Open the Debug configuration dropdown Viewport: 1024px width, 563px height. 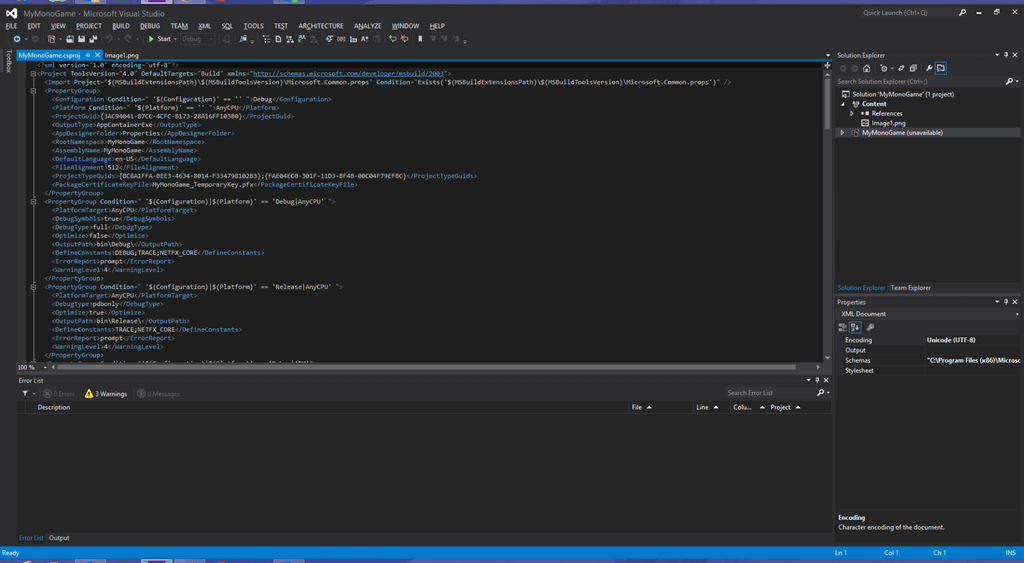[x=197, y=39]
